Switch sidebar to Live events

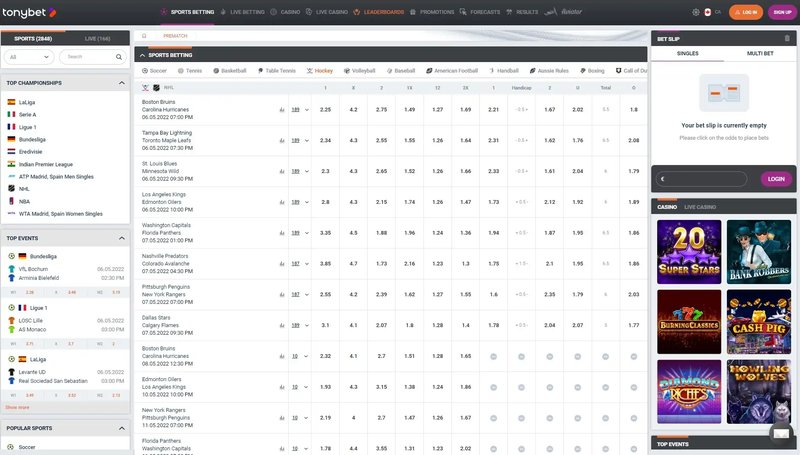click(x=98, y=37)
